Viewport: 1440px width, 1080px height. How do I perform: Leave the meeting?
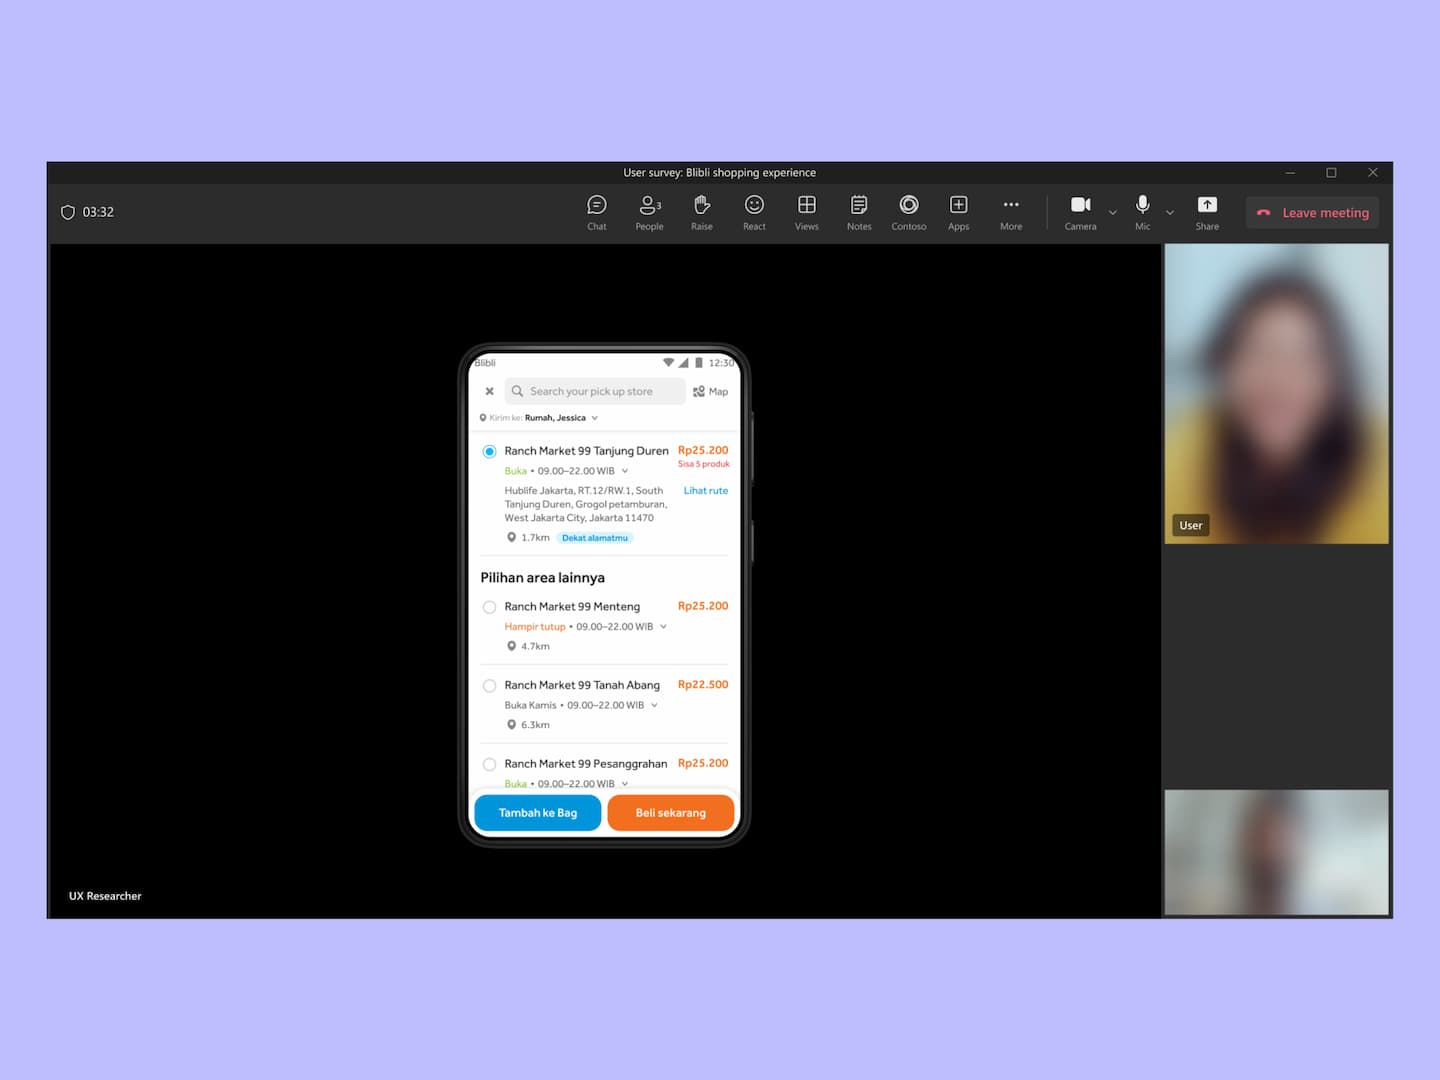(x=1312, y=212)
